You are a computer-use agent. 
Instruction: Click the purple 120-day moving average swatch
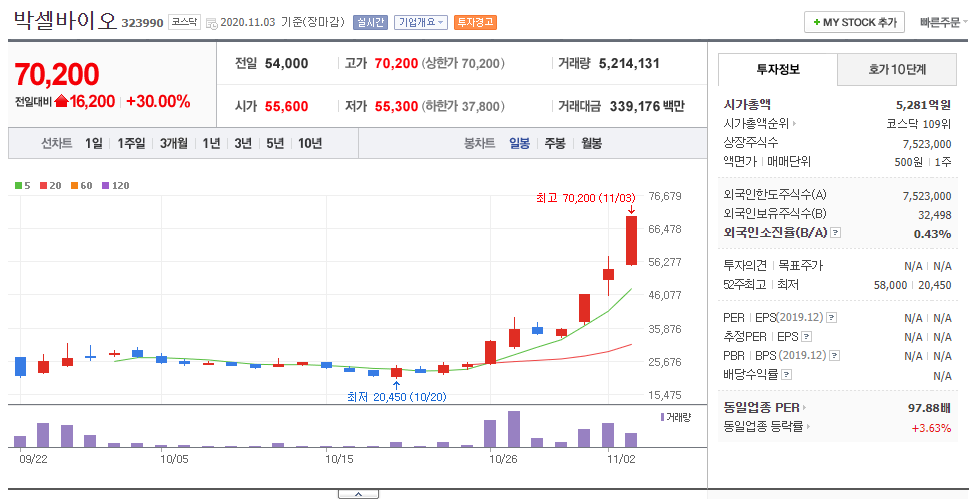click(x=106, y=185)
